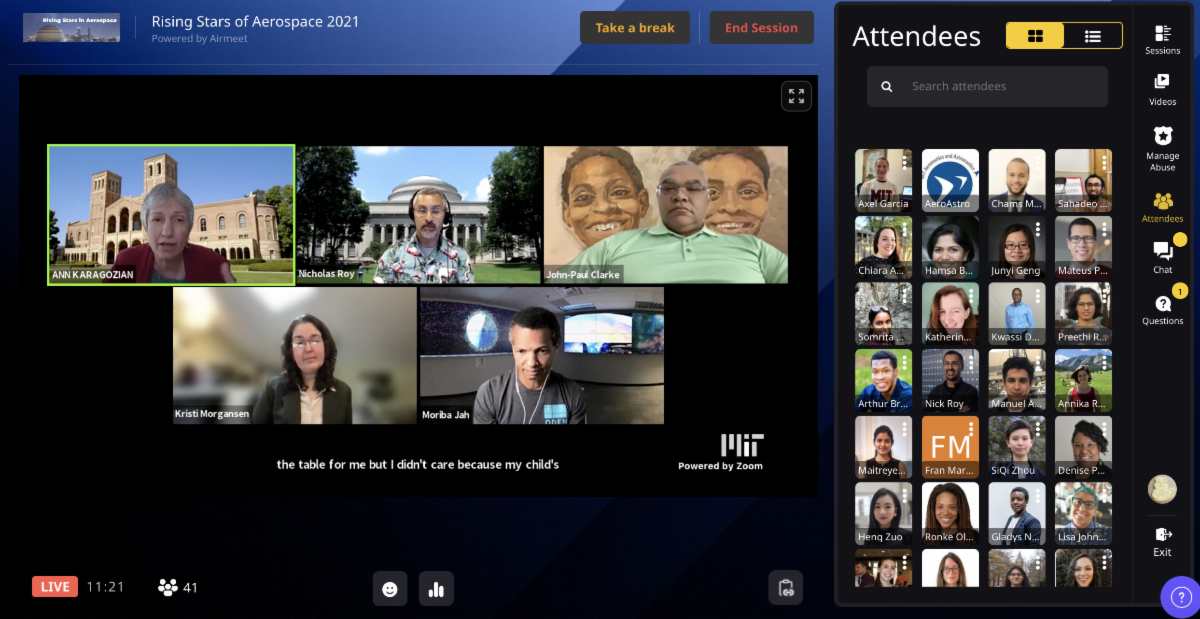Open three-dot menu on Denise P card
The width and height of the screenshot is (1200, 619).
(1103, 429)
